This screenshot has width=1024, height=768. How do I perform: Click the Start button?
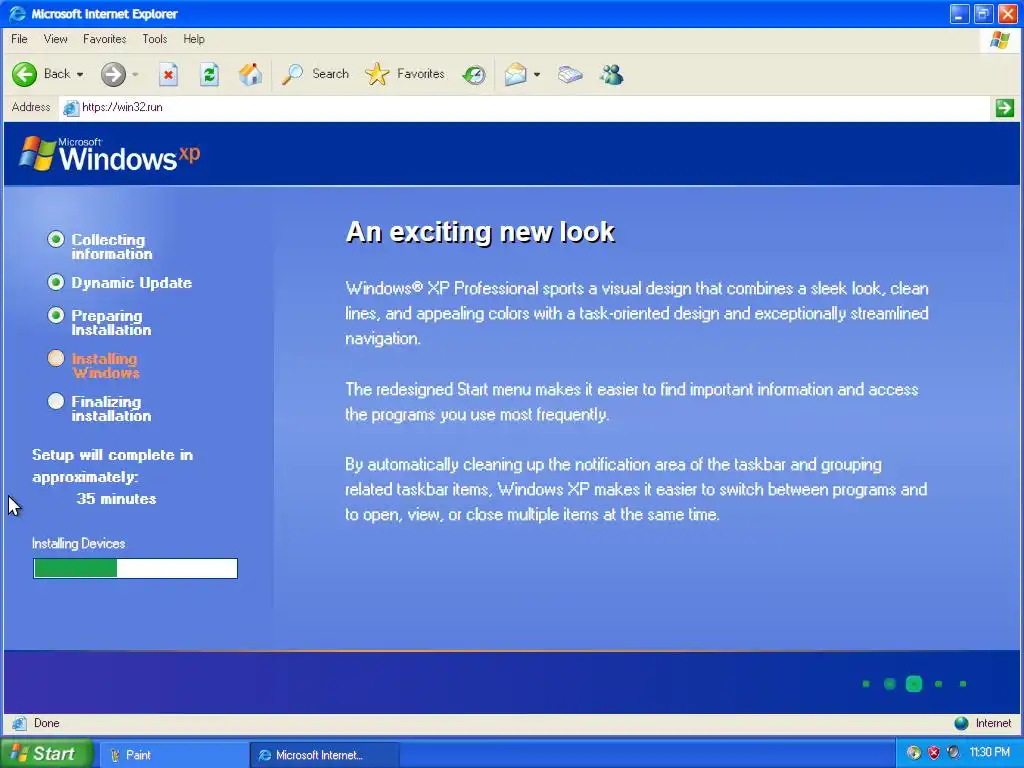45,754
